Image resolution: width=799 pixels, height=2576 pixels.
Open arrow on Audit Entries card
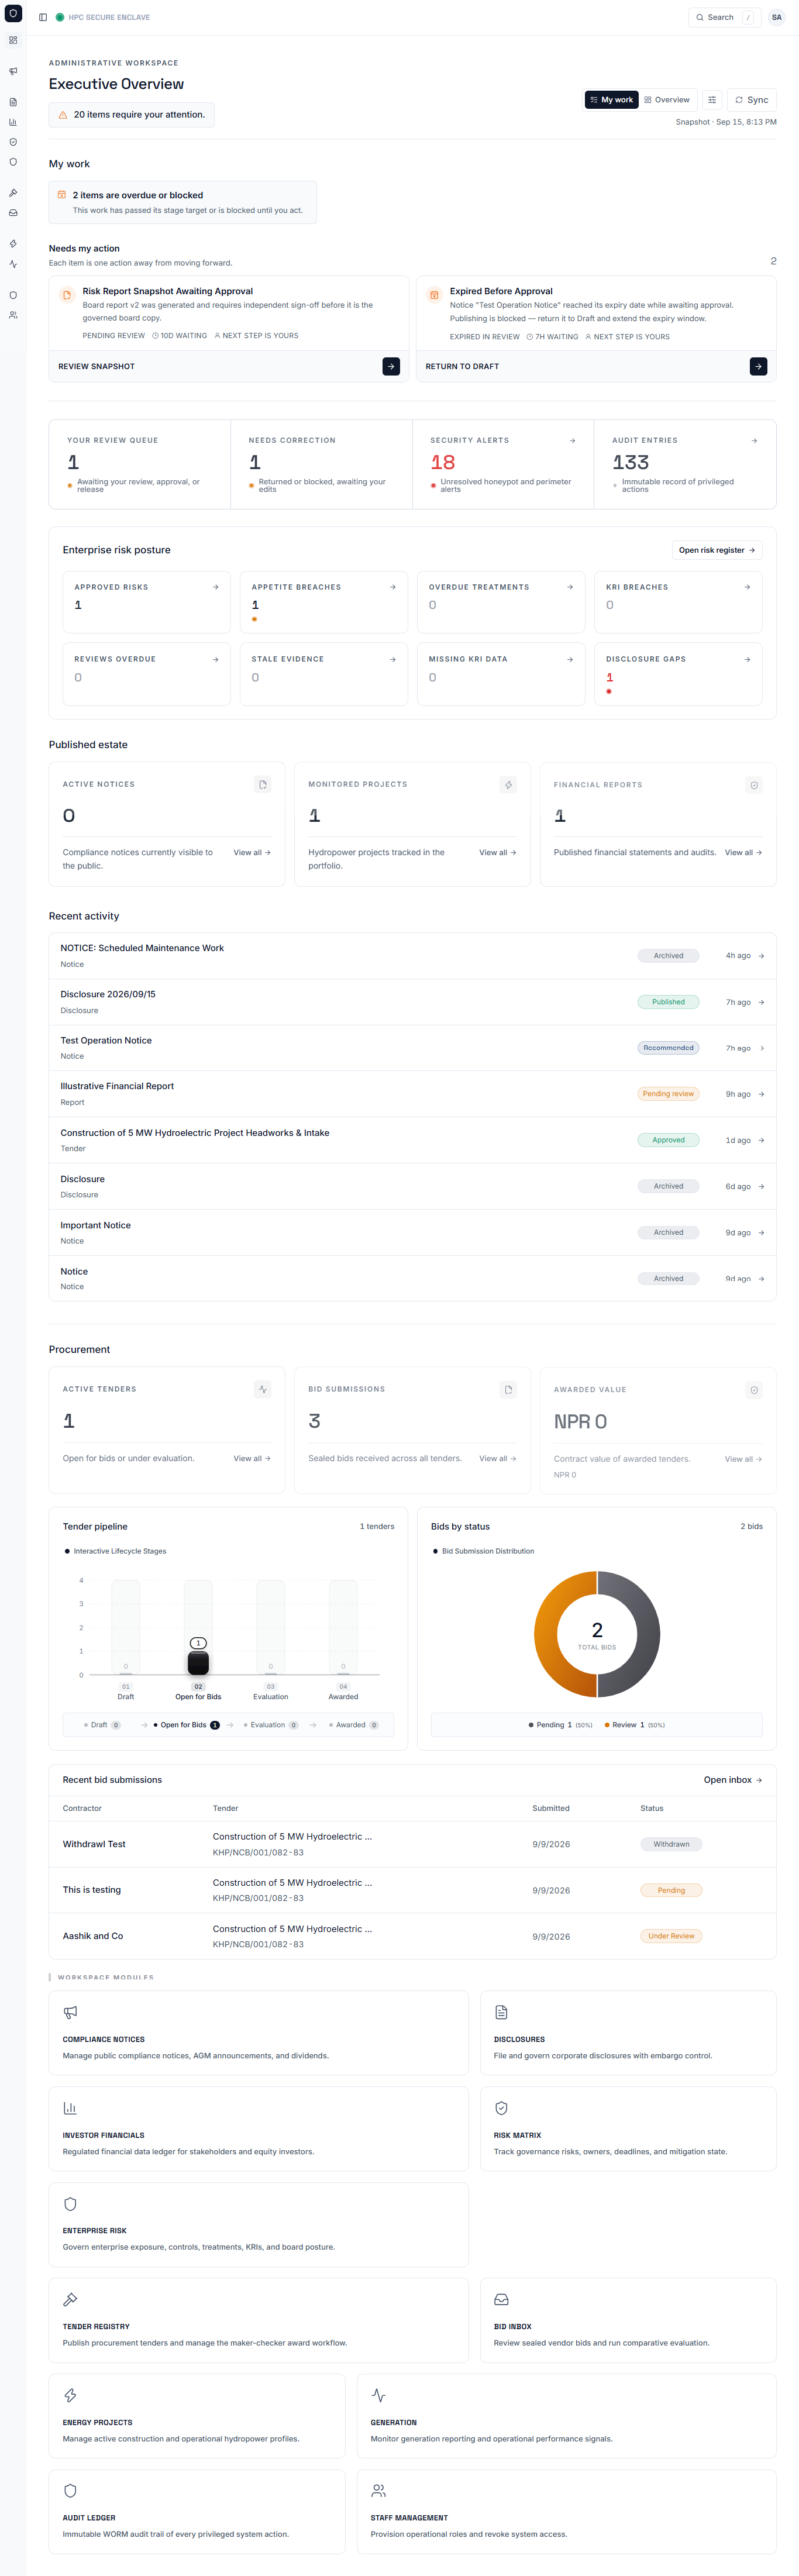click(x=754, y=440)
